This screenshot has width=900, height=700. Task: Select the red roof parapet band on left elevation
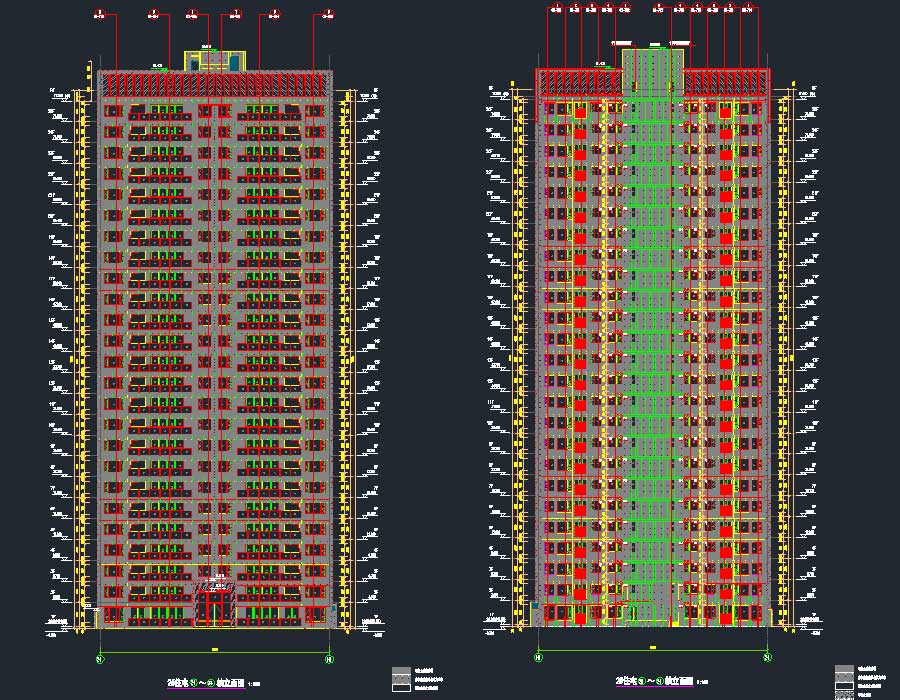click(x=214, y=84)
